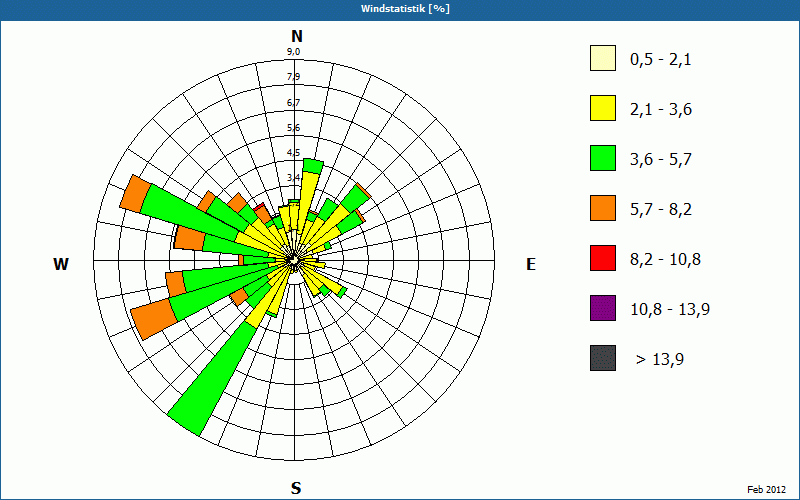Click the small red segment in the northwest bar
Image resolution: width=800 pixels, height=500 pixels.
click(261, 207)
